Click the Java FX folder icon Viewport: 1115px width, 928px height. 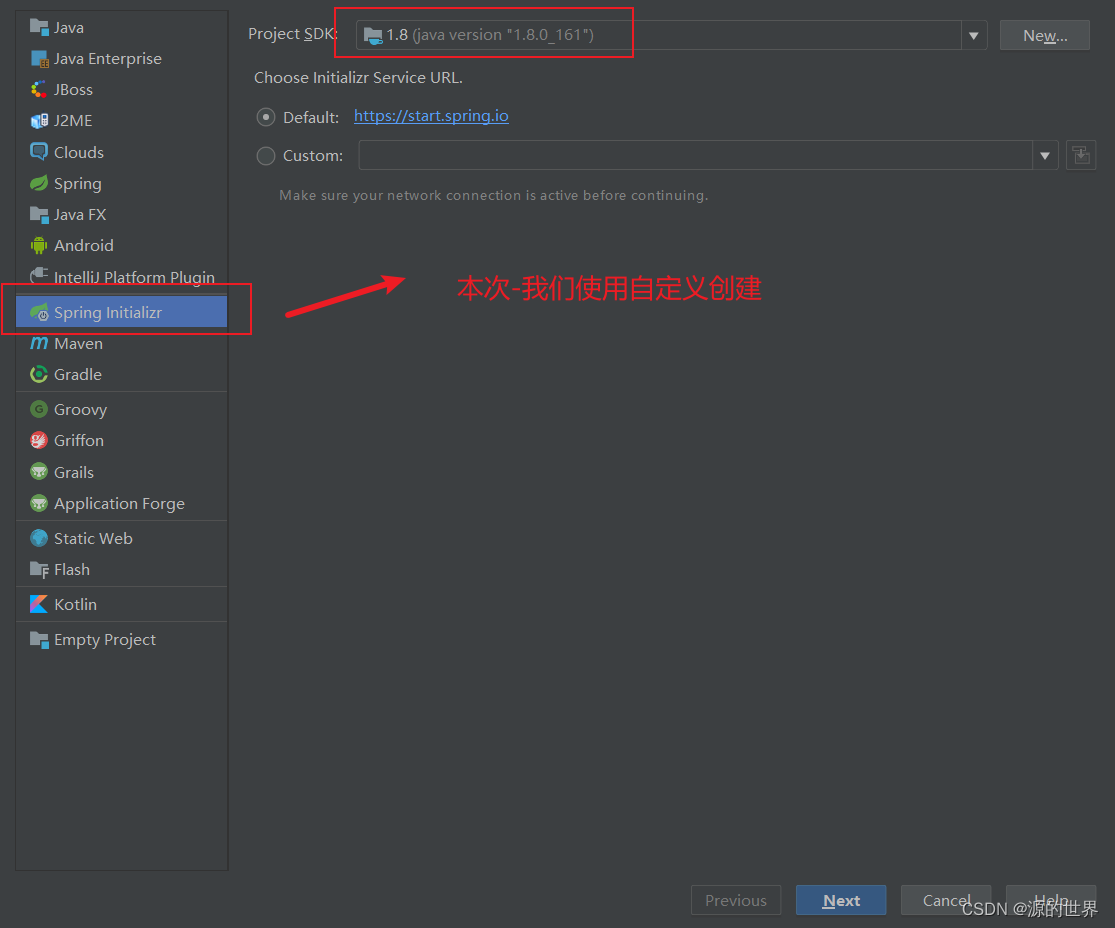[39, 214]
